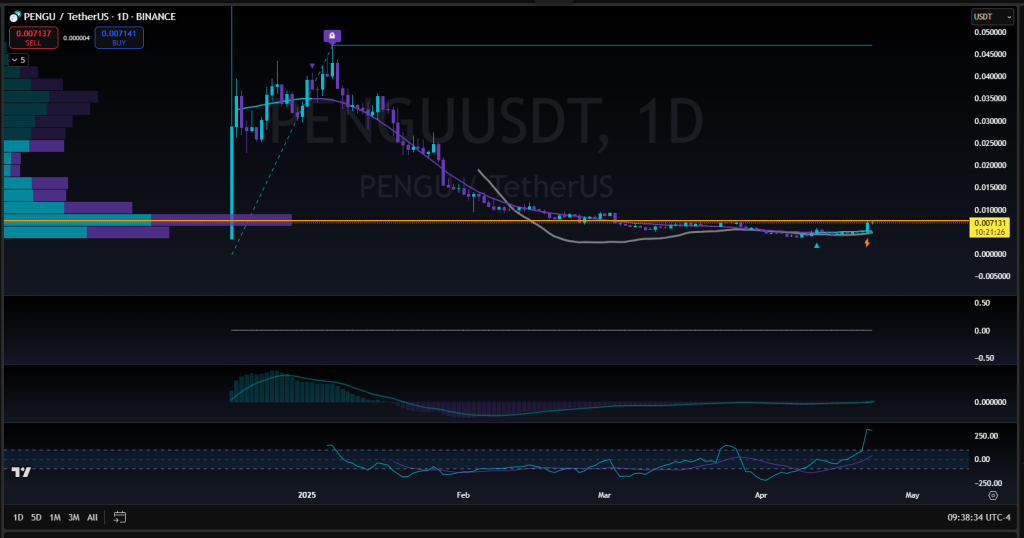Click the Mar time axis label

click(604, 495)
